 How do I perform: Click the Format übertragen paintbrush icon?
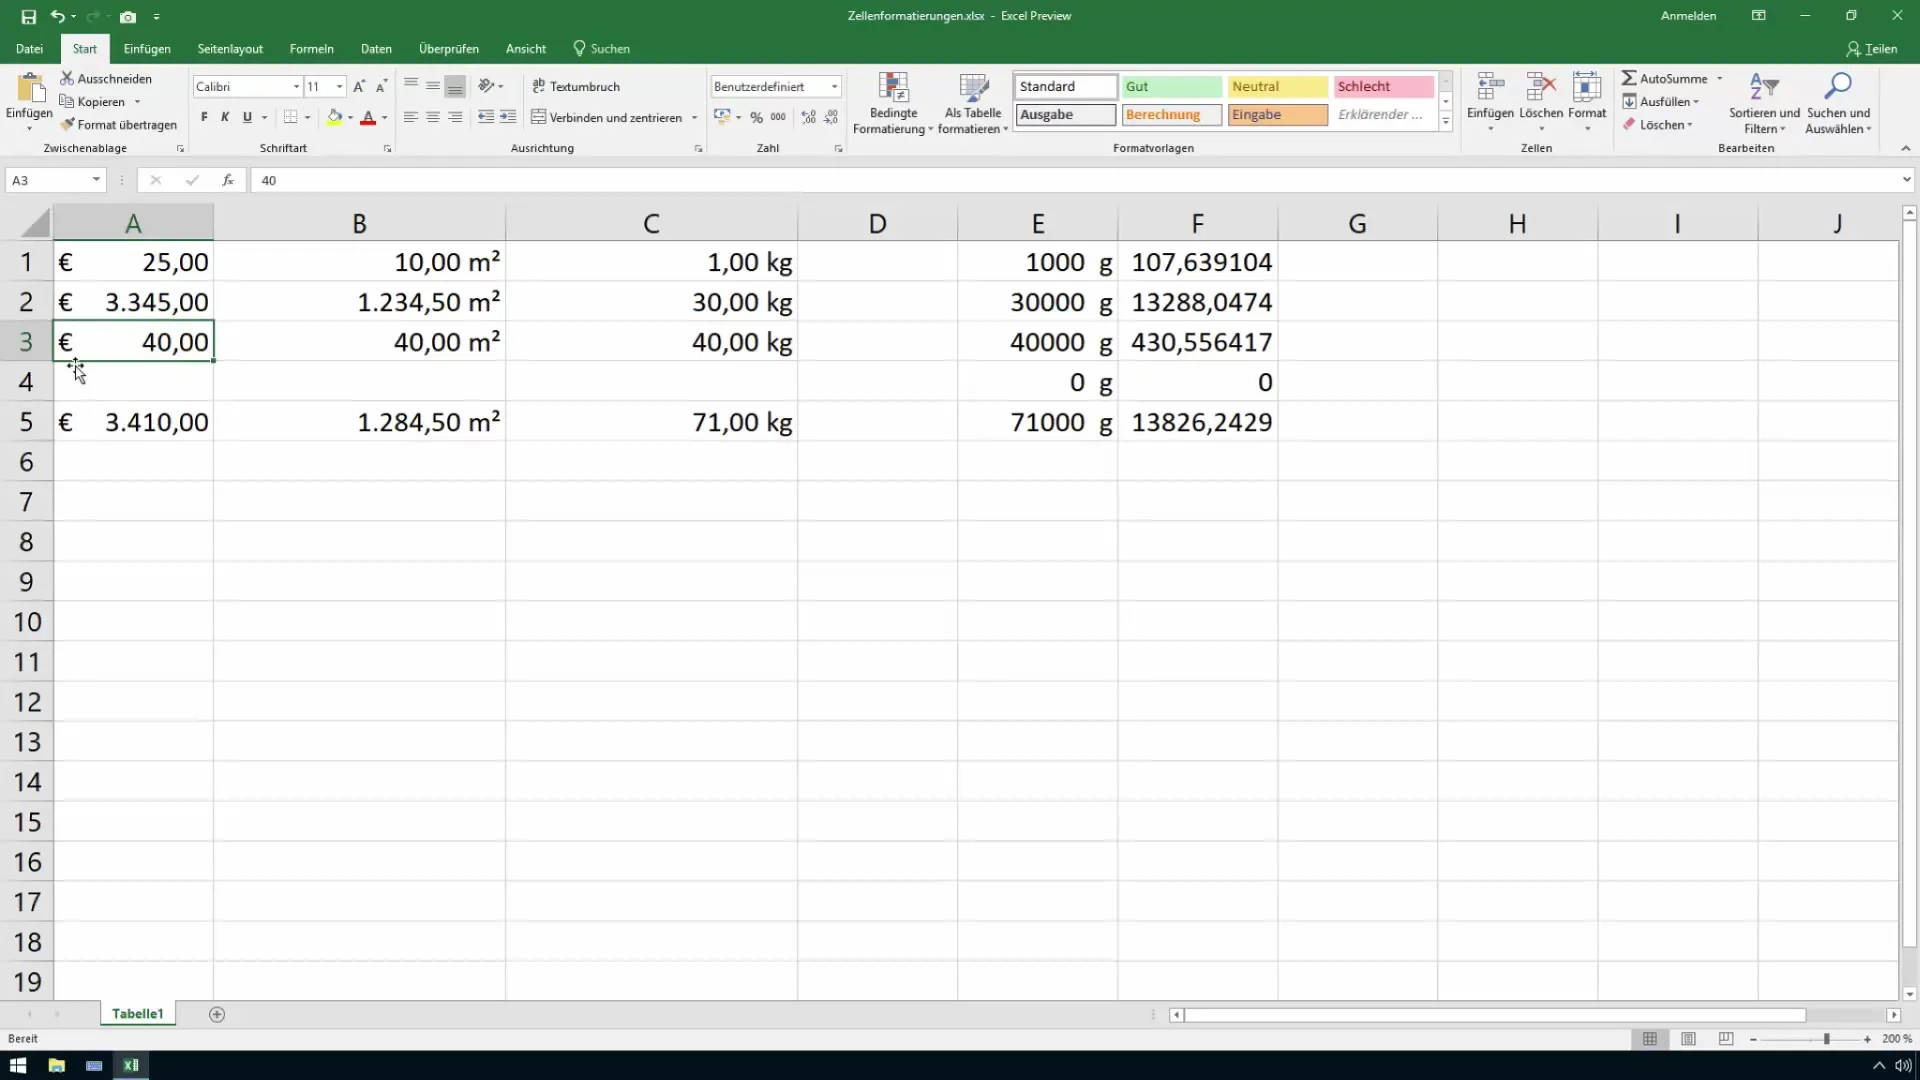(67, 125)
